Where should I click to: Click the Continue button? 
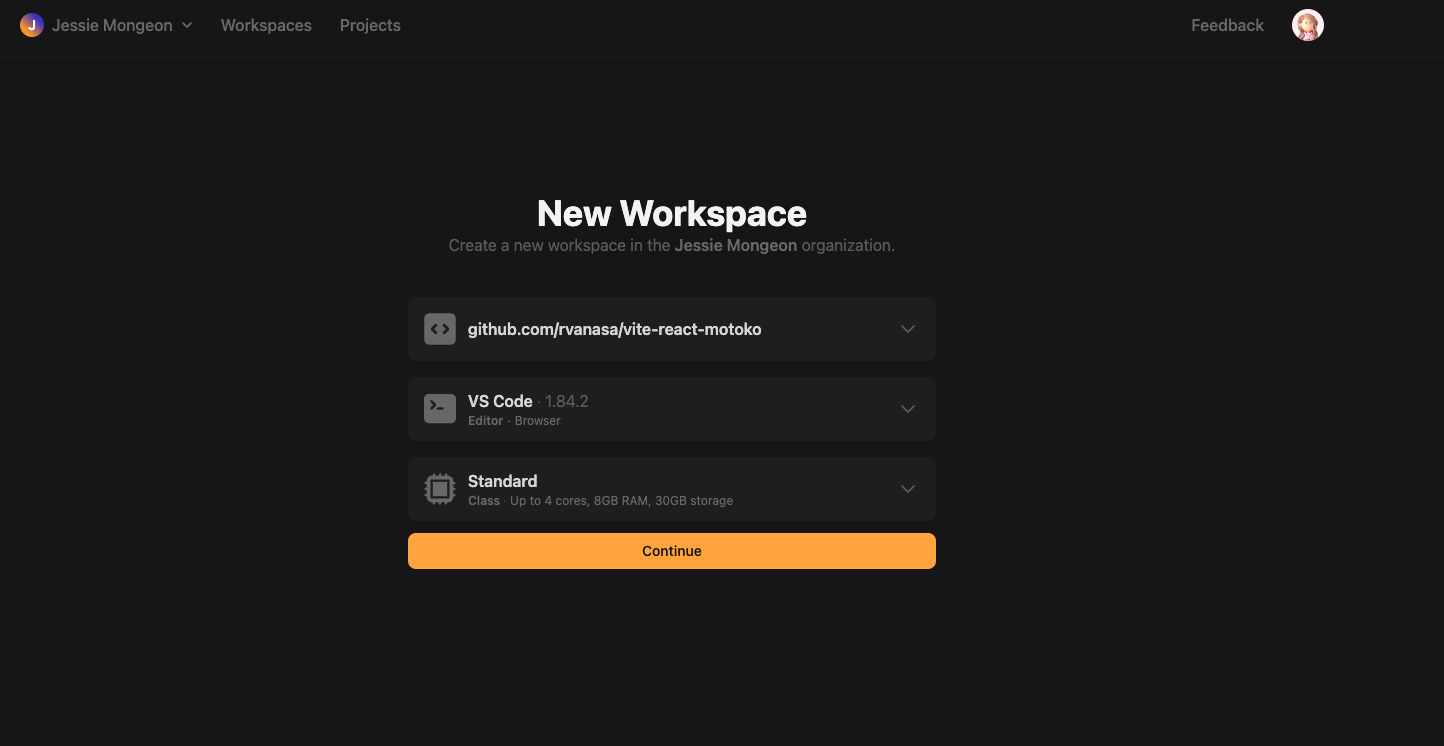(672, 551)
